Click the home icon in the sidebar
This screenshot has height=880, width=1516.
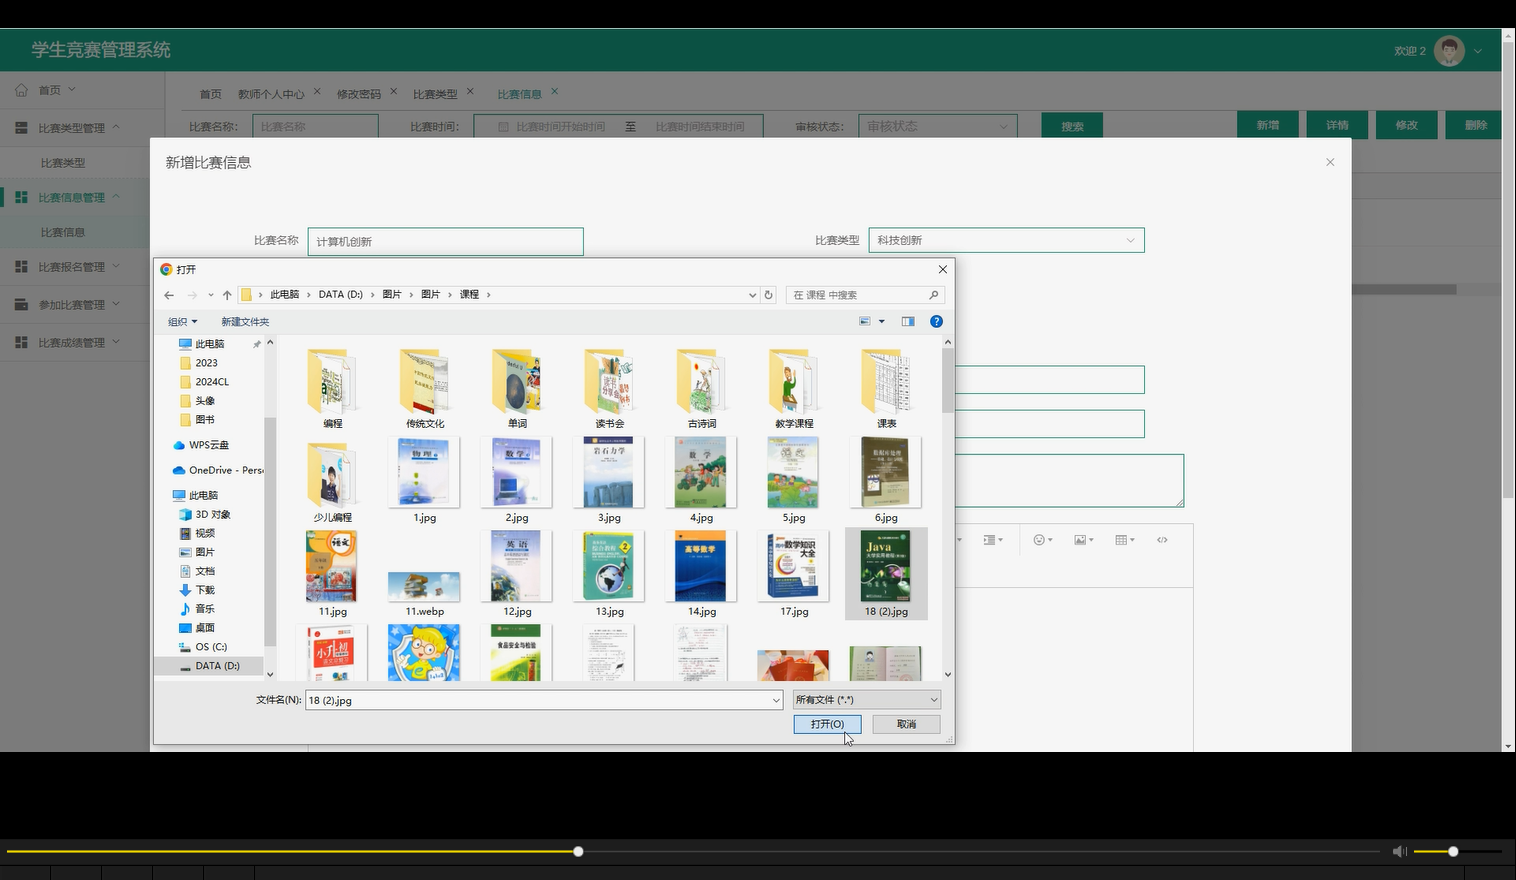point(21,90)
